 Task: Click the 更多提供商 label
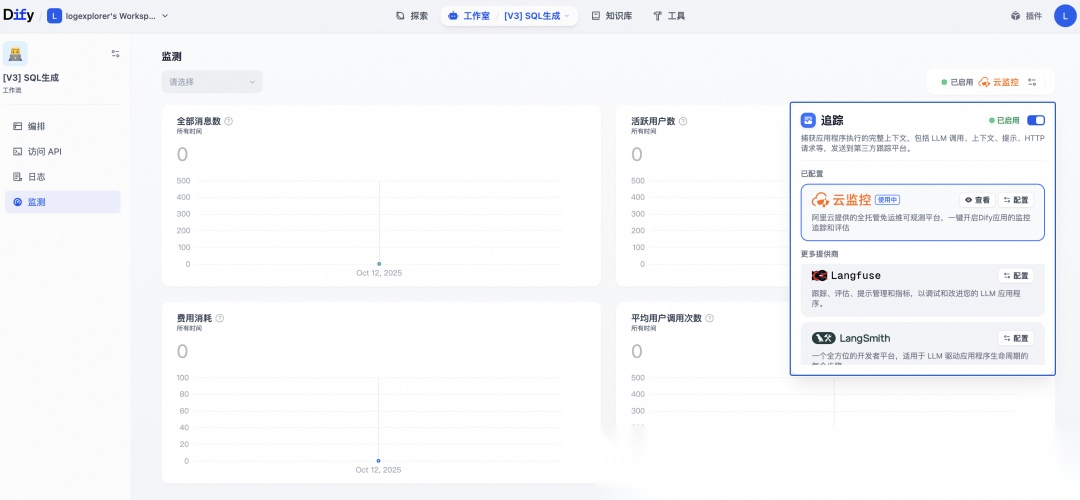coord(820,253)
